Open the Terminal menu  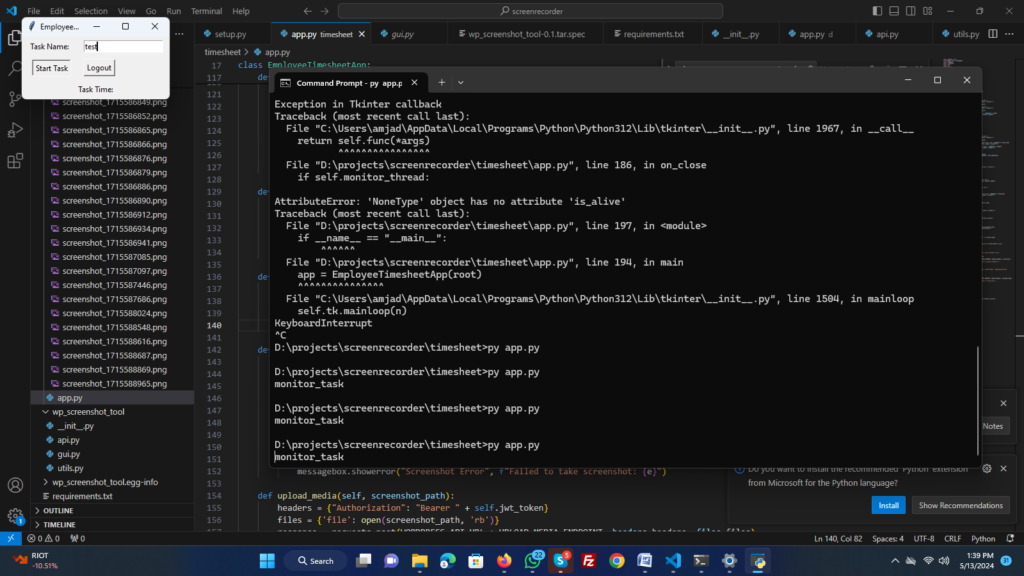pos(206,11)
